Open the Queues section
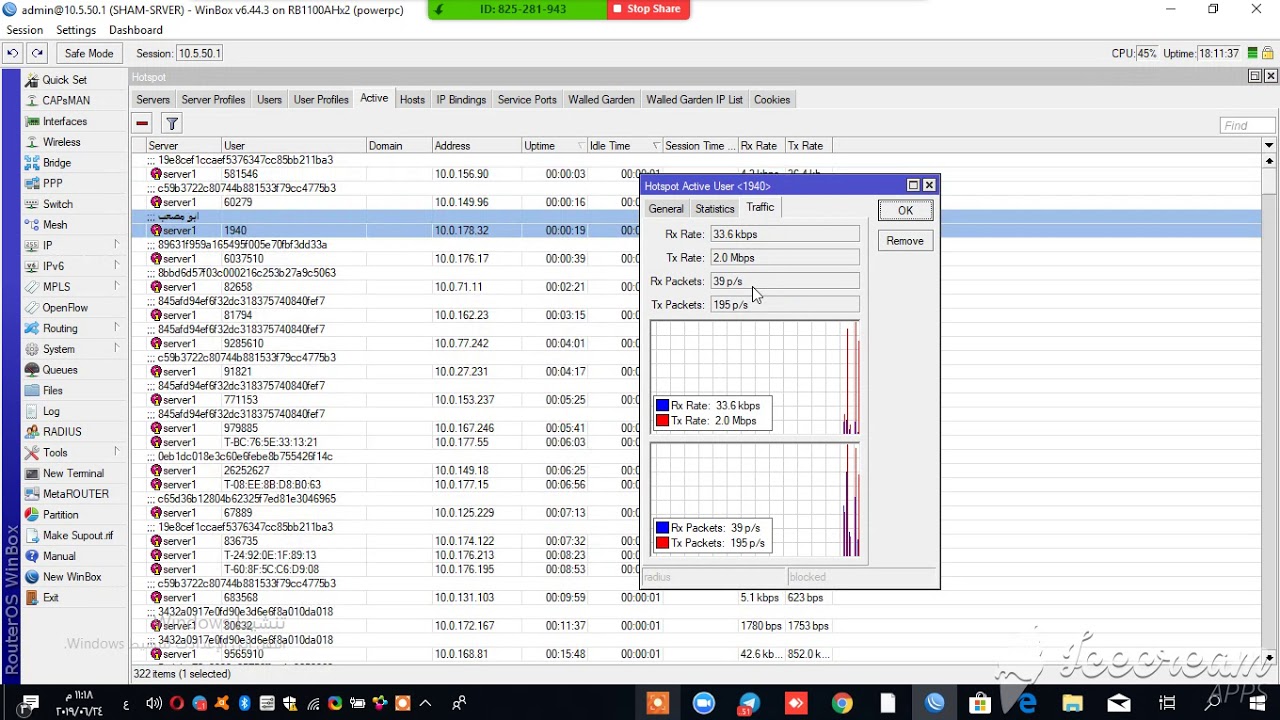Viewport: 1280px width, 720px height. click(x=60, y=370)
